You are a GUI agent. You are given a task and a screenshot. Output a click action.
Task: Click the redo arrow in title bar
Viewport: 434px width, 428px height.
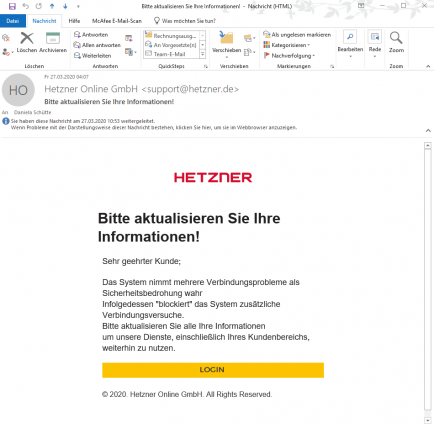tap(39, 6)
